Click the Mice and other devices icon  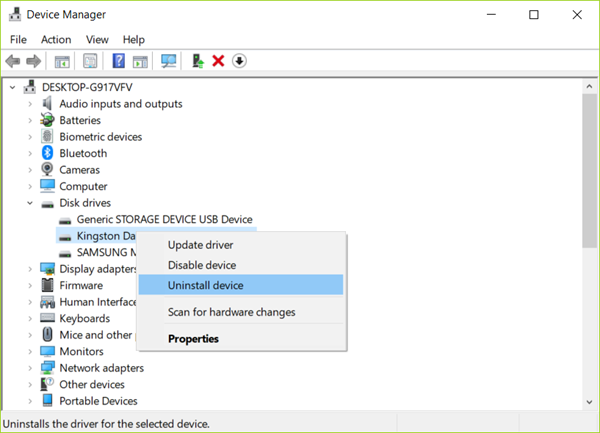[47, 334]
